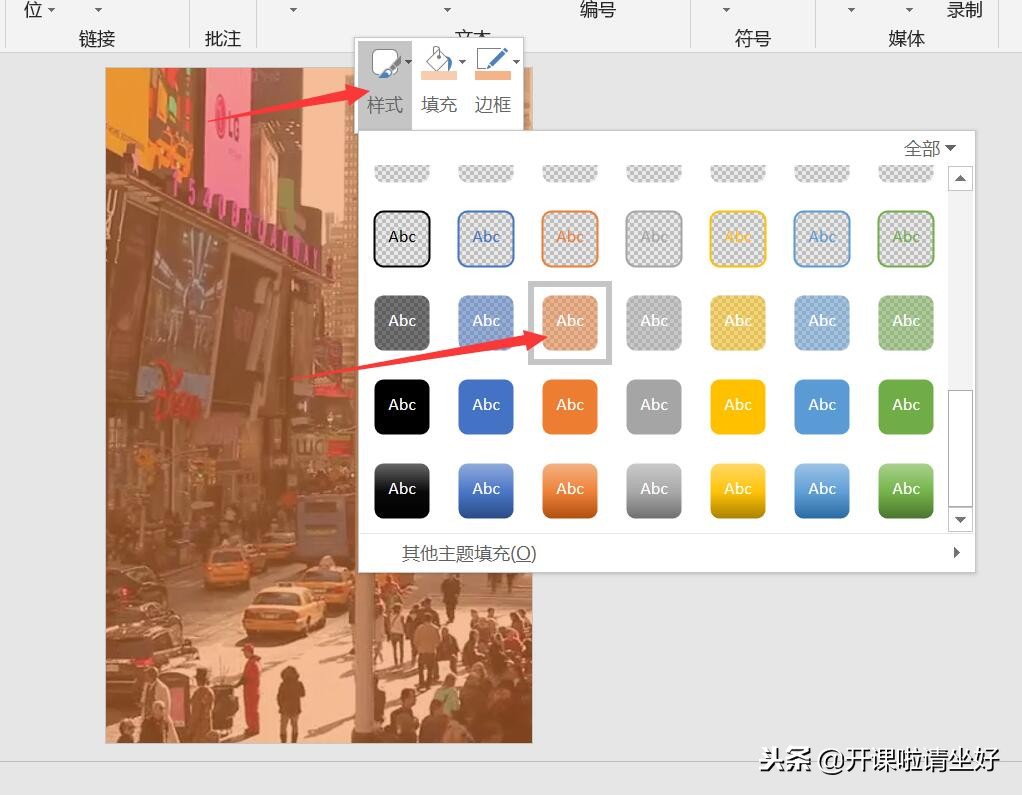Screen dimensions: 1022x795
Task: Select gray outline transparent Abc style
Action: [654, 238]
